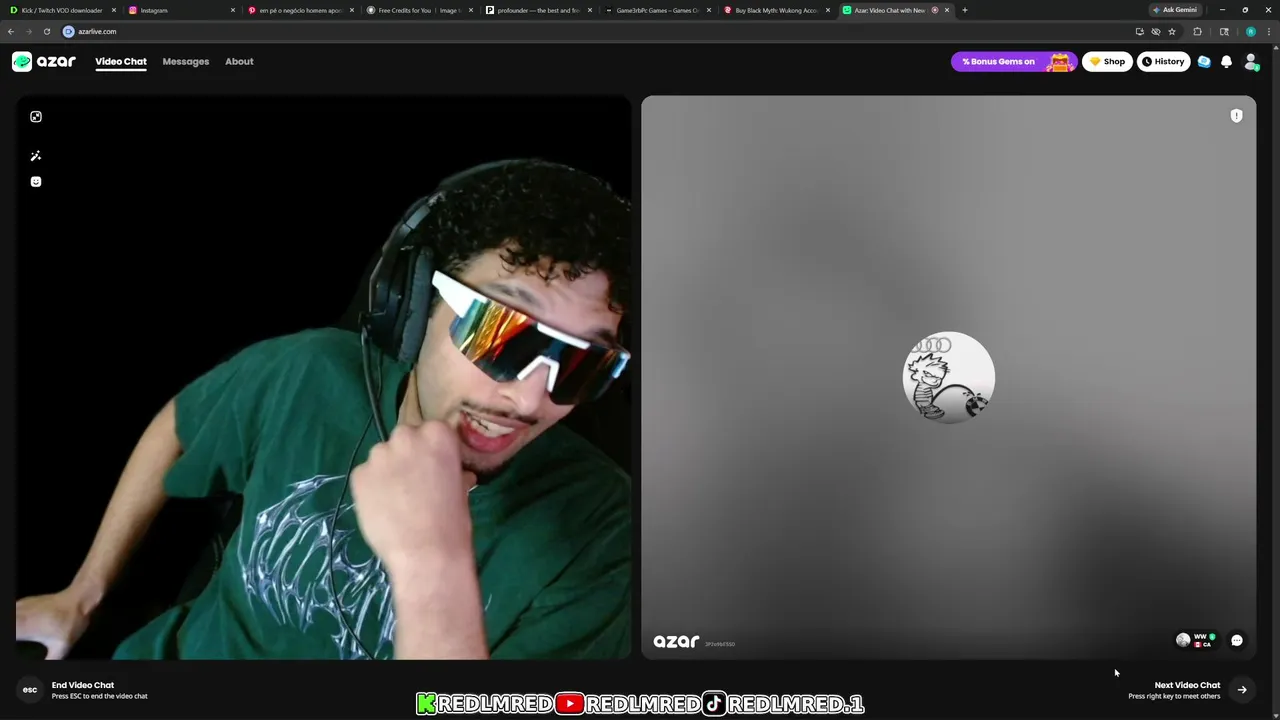Click the matched user's WW CA badge

click(1195, 640)
